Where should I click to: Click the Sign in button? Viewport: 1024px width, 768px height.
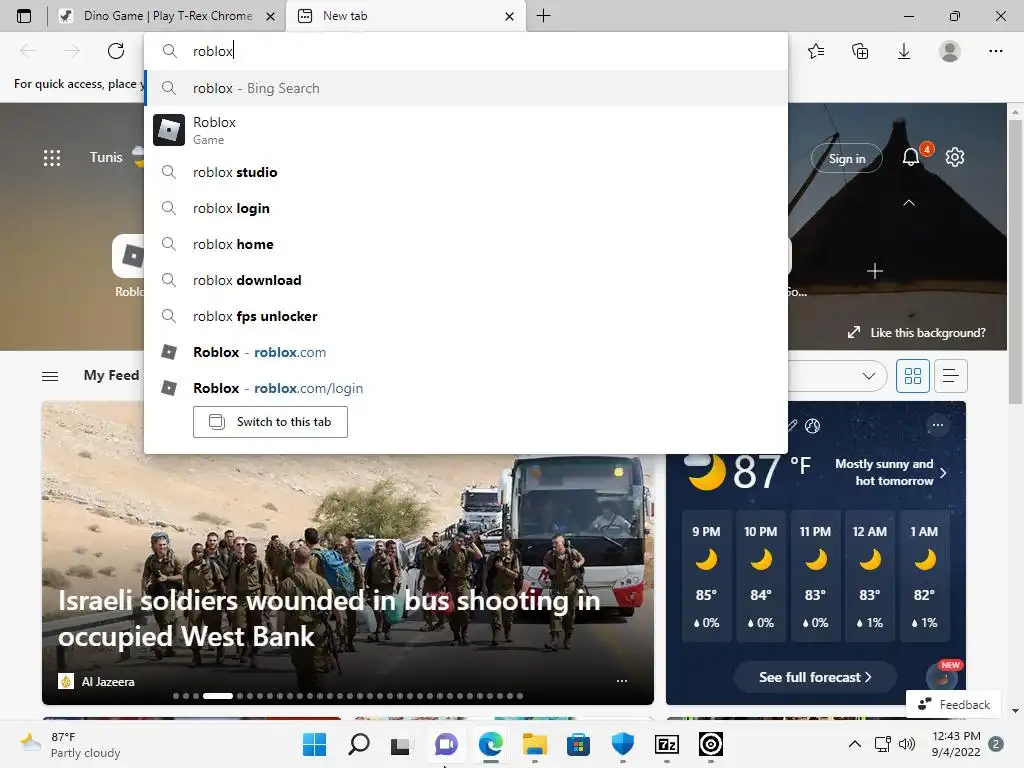pyautogui.click(x=846, y=159)
